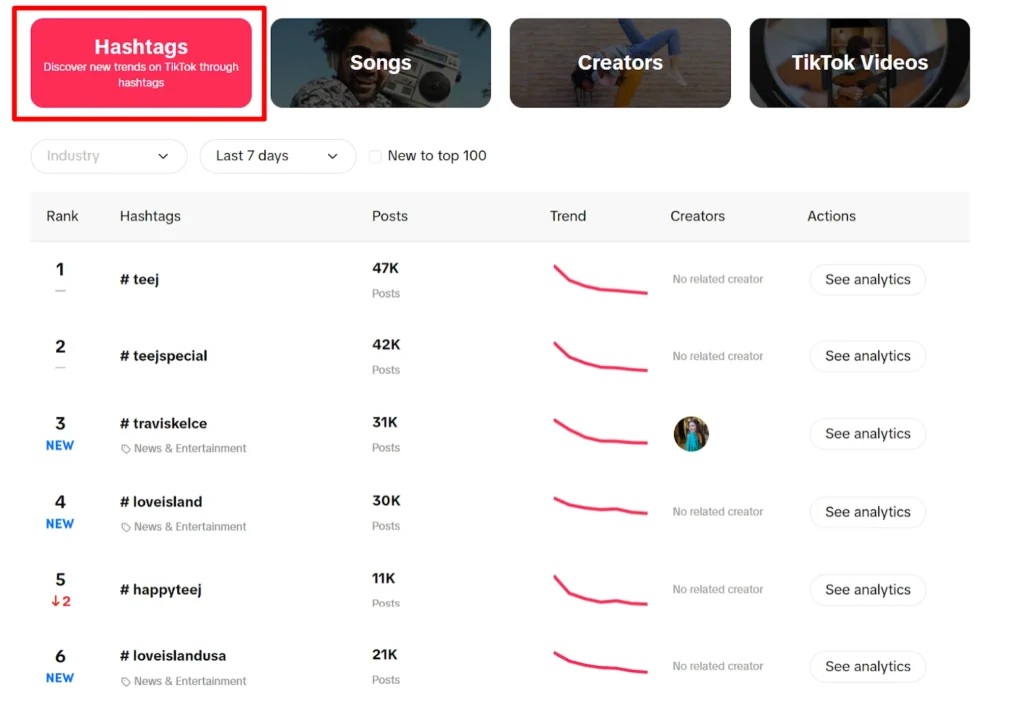See analytics for the teej hashtag
The width and height of the screenshot is (1024, 717).
click(867, 279)
